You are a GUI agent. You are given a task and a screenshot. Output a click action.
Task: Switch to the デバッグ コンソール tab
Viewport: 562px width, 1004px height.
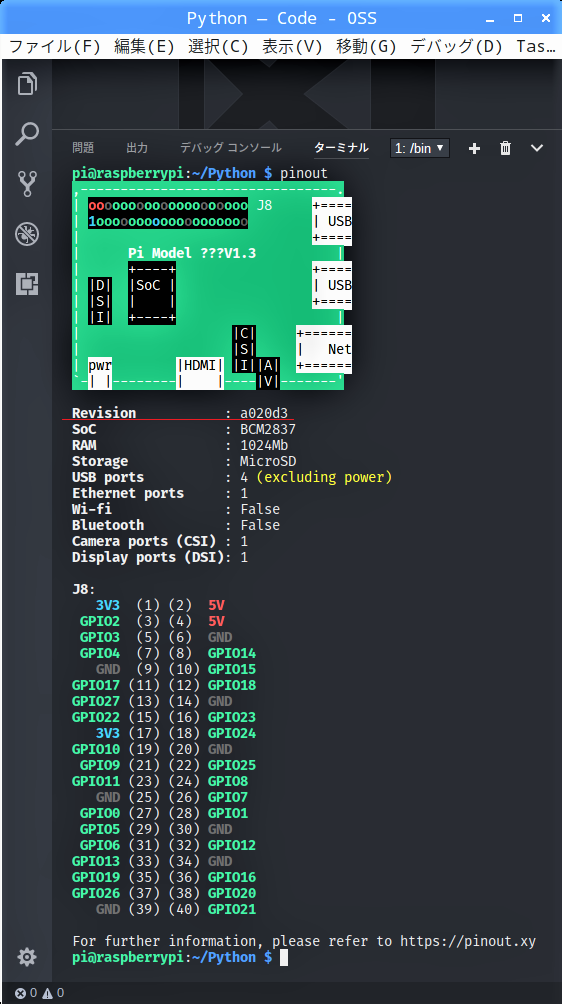[231, 148]
